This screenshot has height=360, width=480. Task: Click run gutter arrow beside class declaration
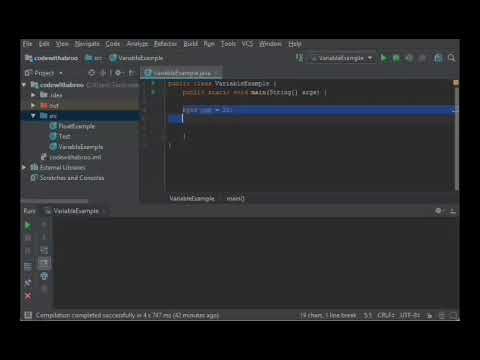153,83
